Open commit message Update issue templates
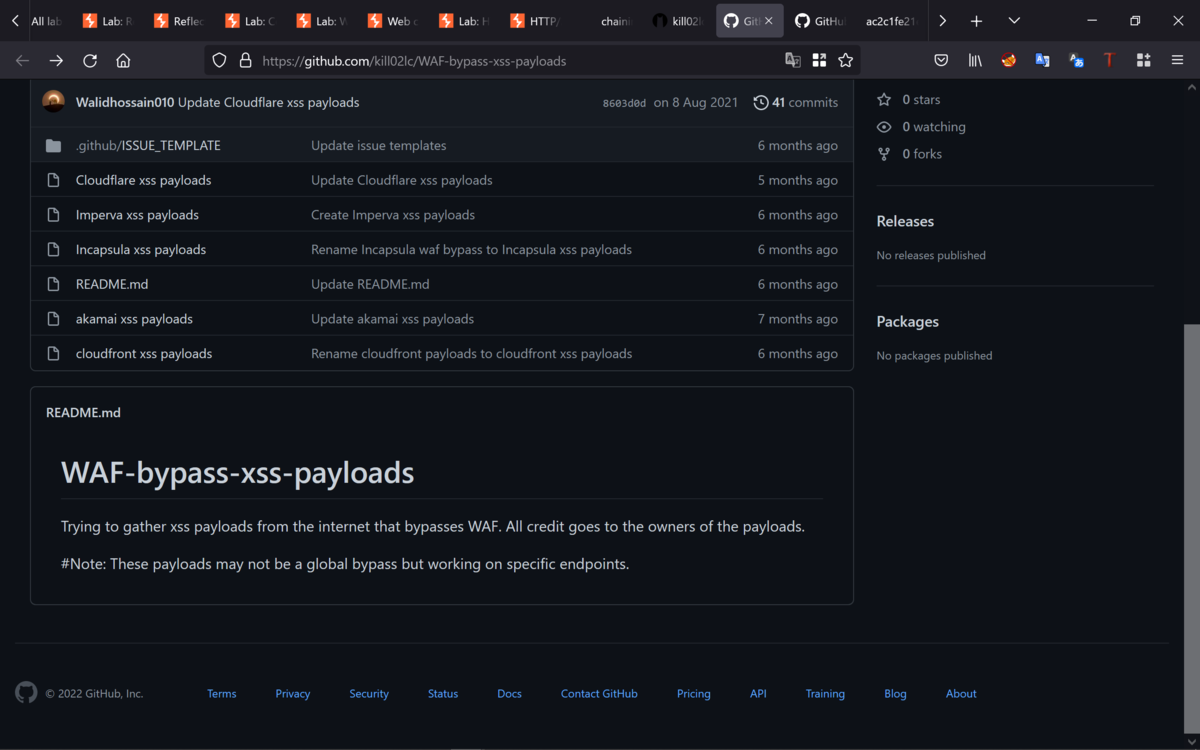This screenshot has height=750, width=1200. 379,145
